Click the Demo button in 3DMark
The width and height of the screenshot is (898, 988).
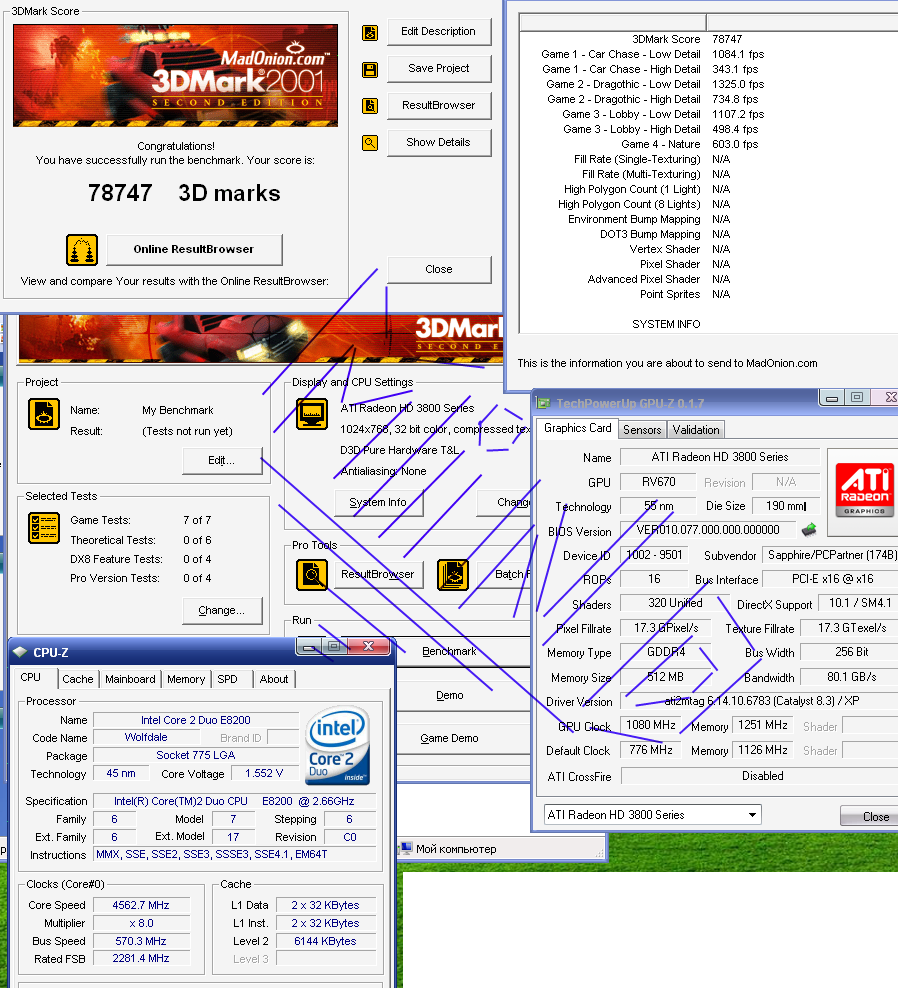(449, 696)
